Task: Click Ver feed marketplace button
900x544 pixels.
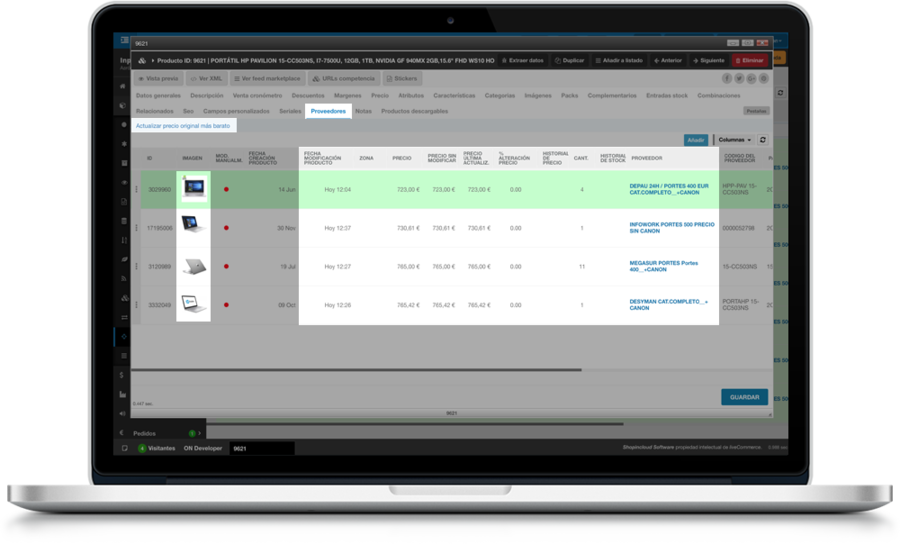Action: (x=267, y=79)
